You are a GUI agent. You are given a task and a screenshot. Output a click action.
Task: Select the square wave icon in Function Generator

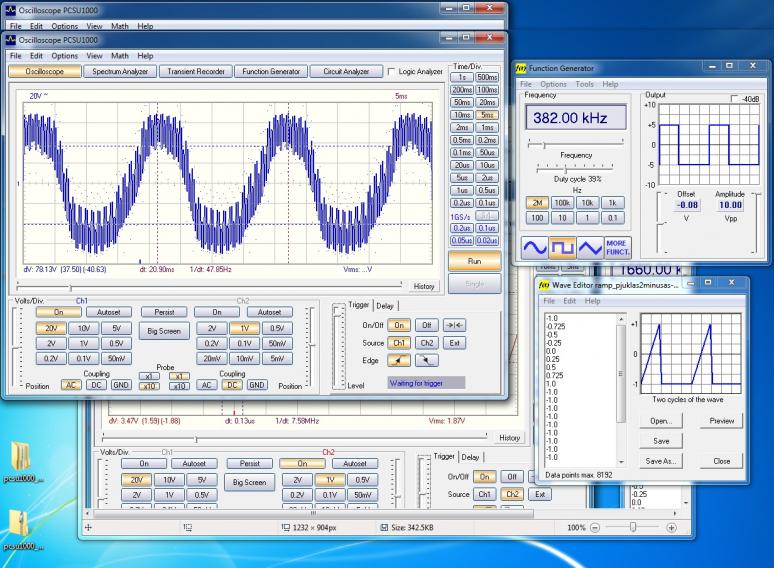(x=563, y=247)
